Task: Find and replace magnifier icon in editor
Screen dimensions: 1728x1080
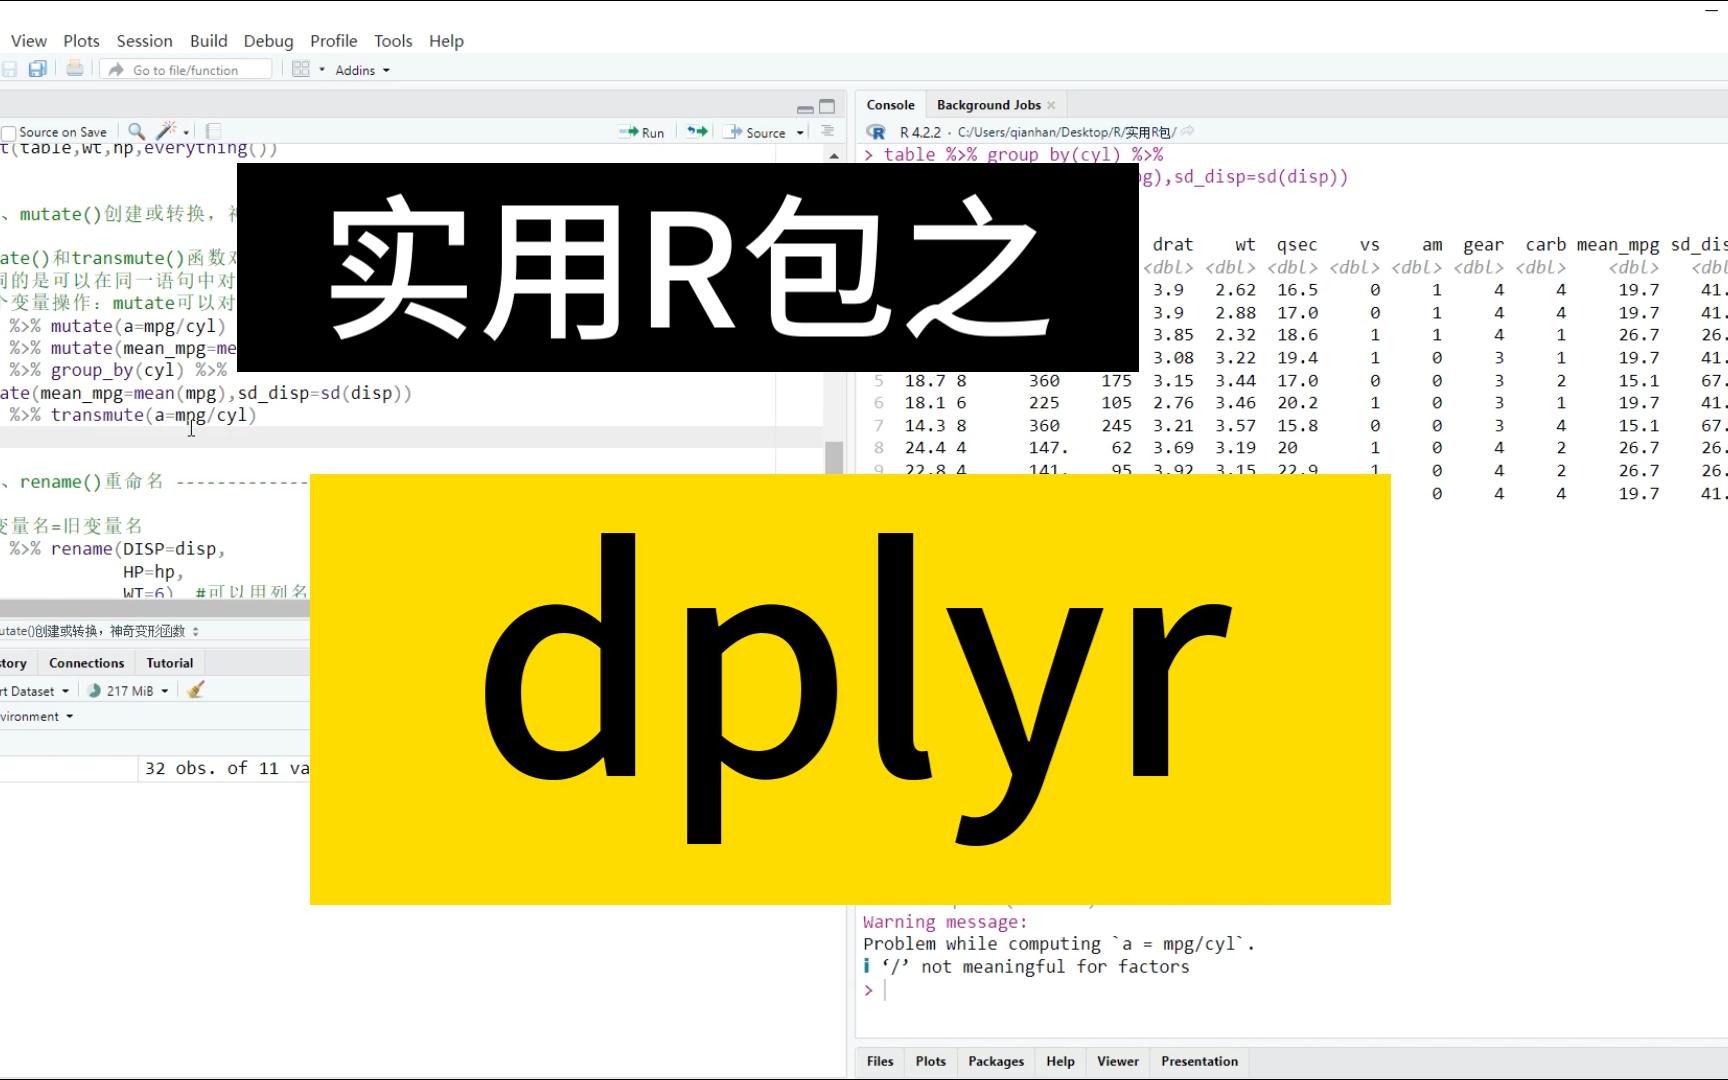Action: 136,131
